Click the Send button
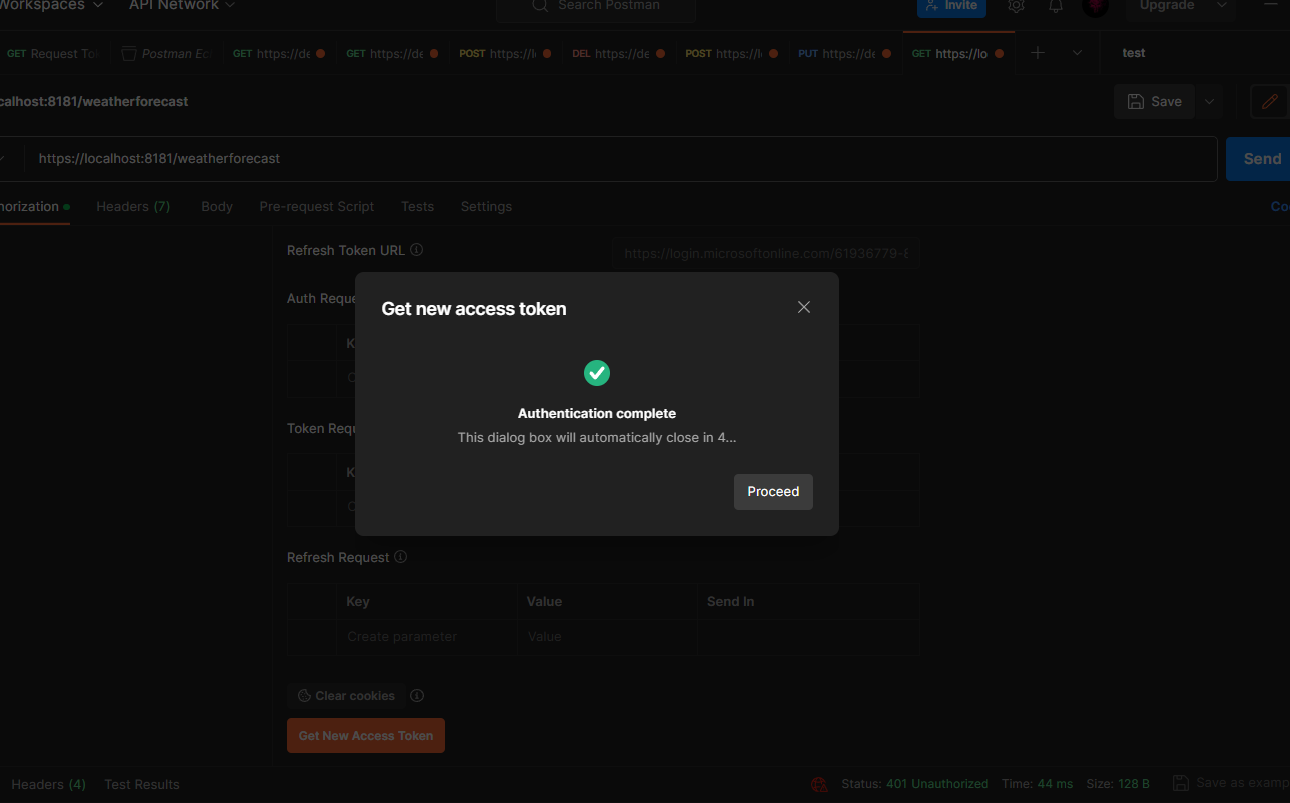 point(1260,159)
